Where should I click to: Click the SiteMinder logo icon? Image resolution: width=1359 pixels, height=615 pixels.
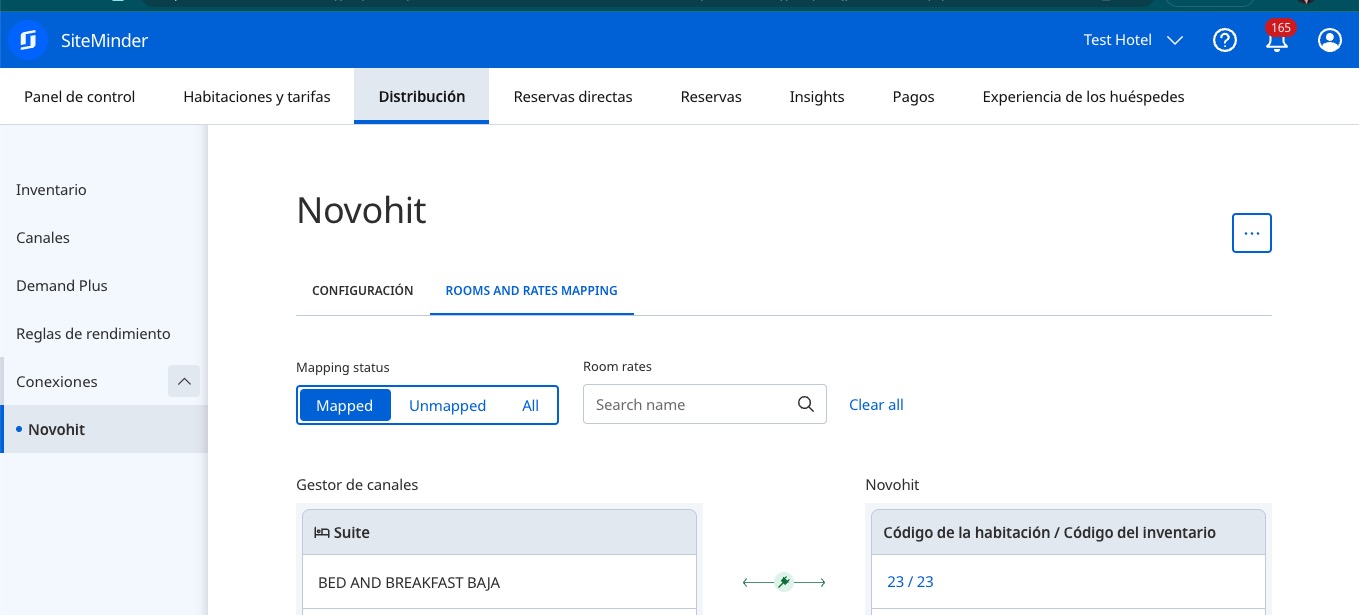pos(28,40)
